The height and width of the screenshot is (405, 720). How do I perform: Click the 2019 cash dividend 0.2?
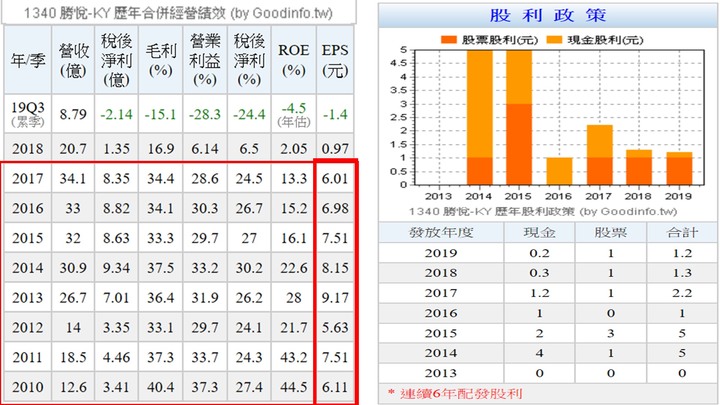pos(540,253)
